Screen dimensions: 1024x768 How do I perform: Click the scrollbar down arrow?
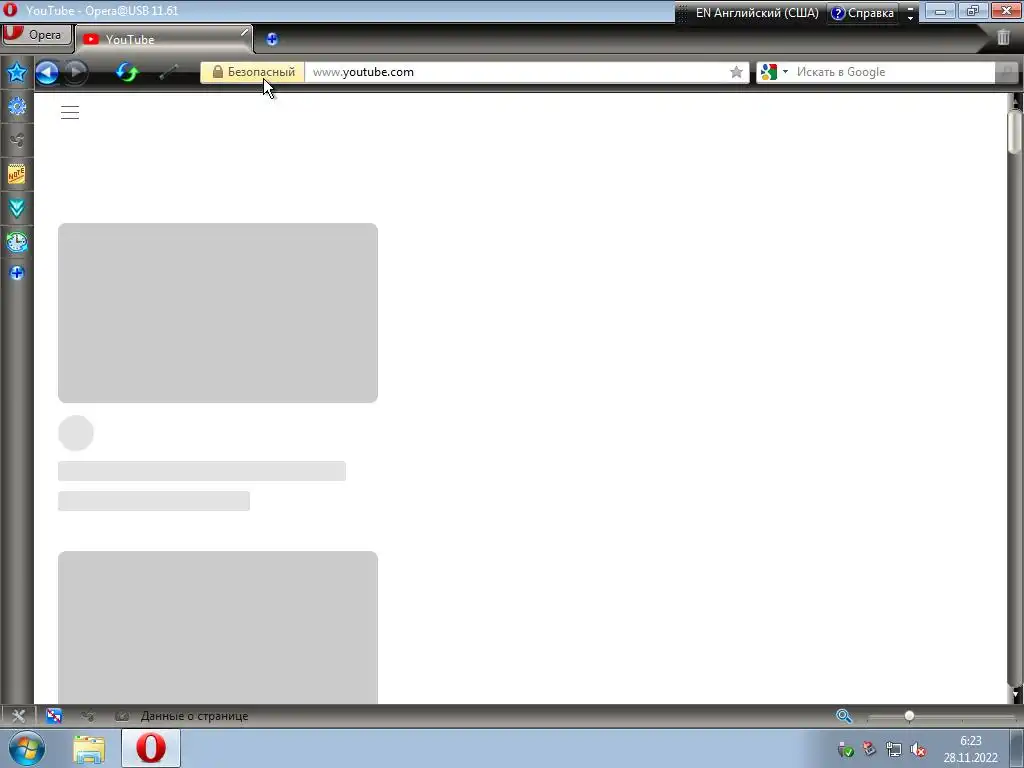[x=1015, y=694]
